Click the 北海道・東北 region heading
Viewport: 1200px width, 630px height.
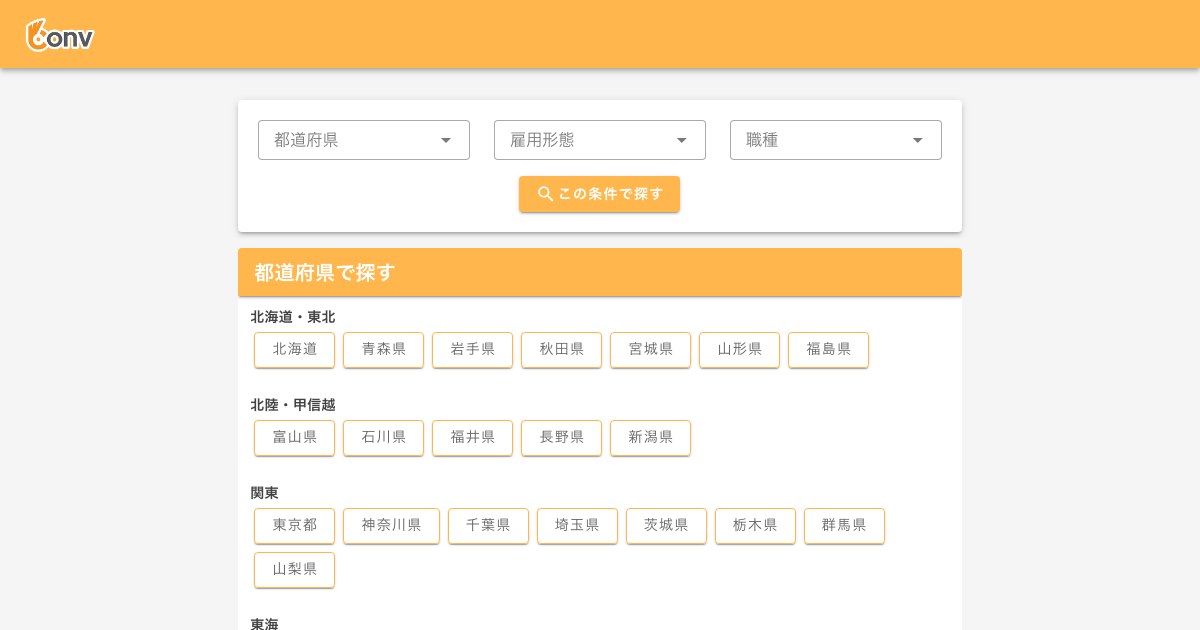pyautogui.click(x=293, y=317)
